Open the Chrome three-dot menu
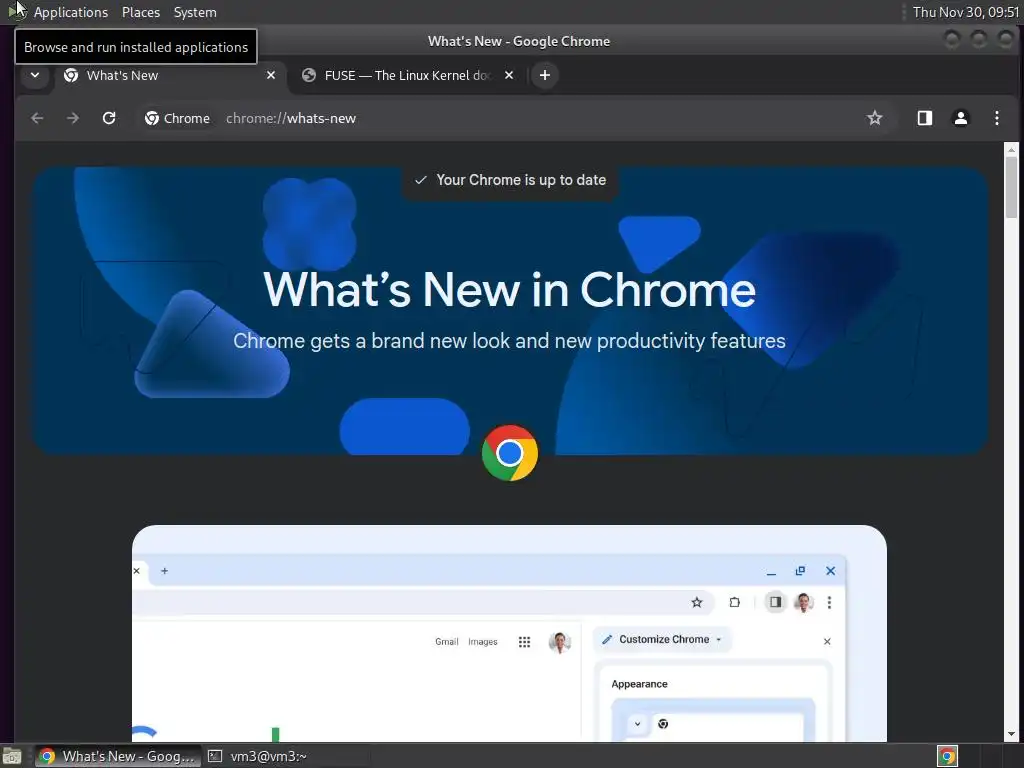Image resolution: width=1024 pixels, height=768 pixels. [x=997, y=118]
